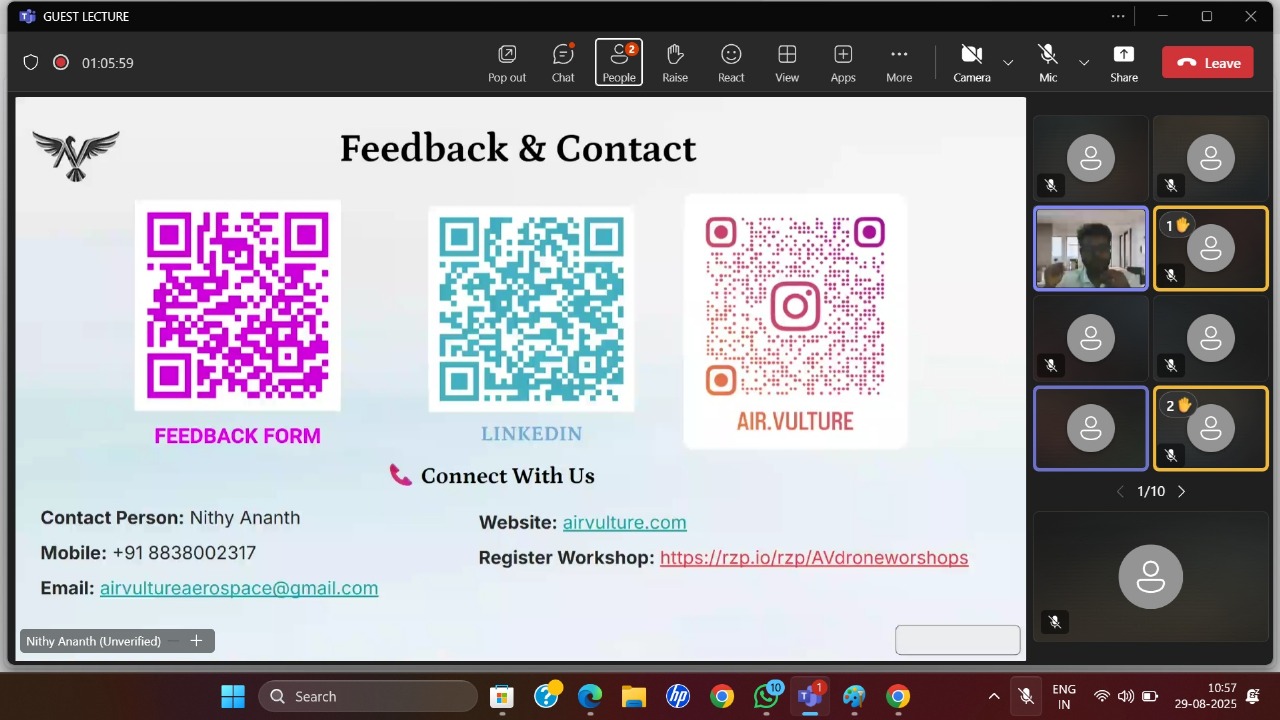Go to next participants page
Screen dimensions: 1280x720
click(x=1182, y=491)
